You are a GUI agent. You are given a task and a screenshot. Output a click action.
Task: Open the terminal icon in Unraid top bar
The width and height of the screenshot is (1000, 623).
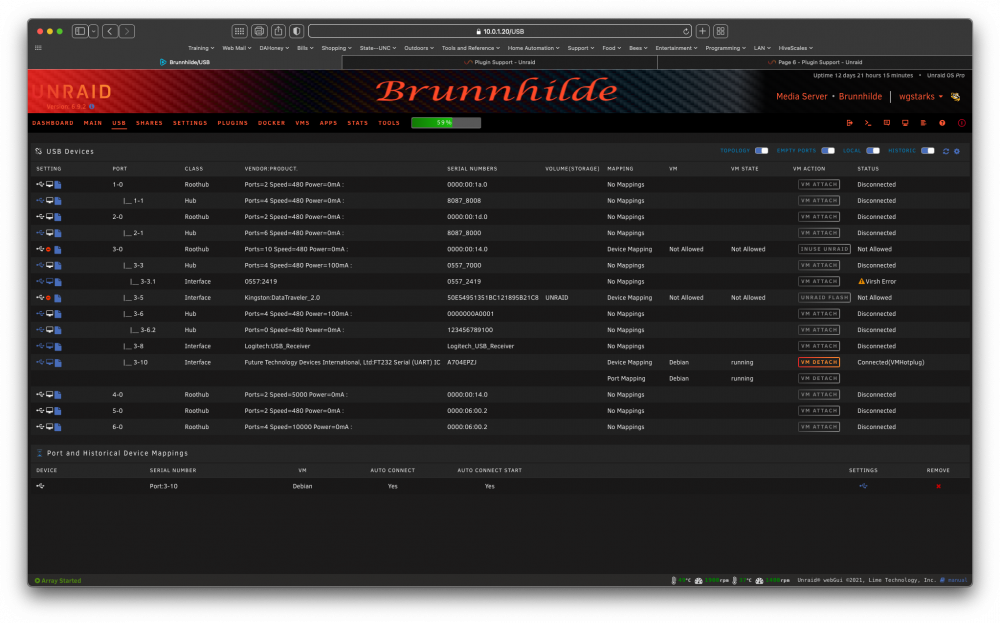point(867,123)
